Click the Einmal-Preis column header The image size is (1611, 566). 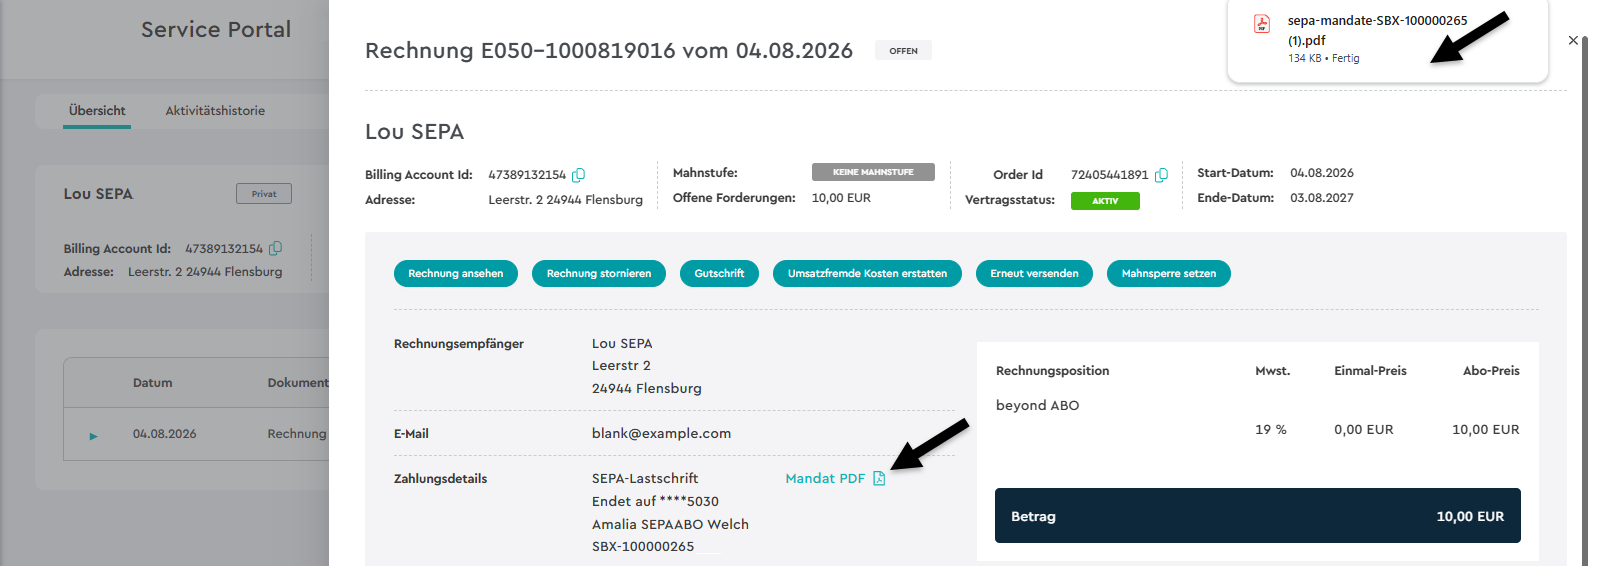click(1370, 371)
